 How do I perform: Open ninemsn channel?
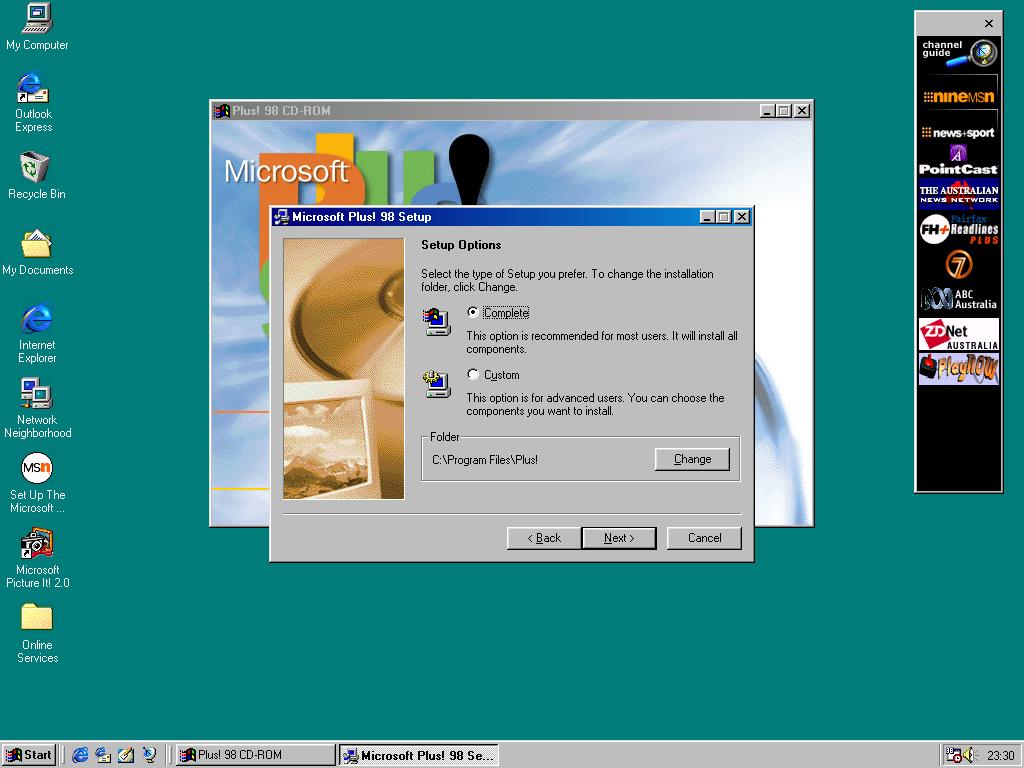959,97
